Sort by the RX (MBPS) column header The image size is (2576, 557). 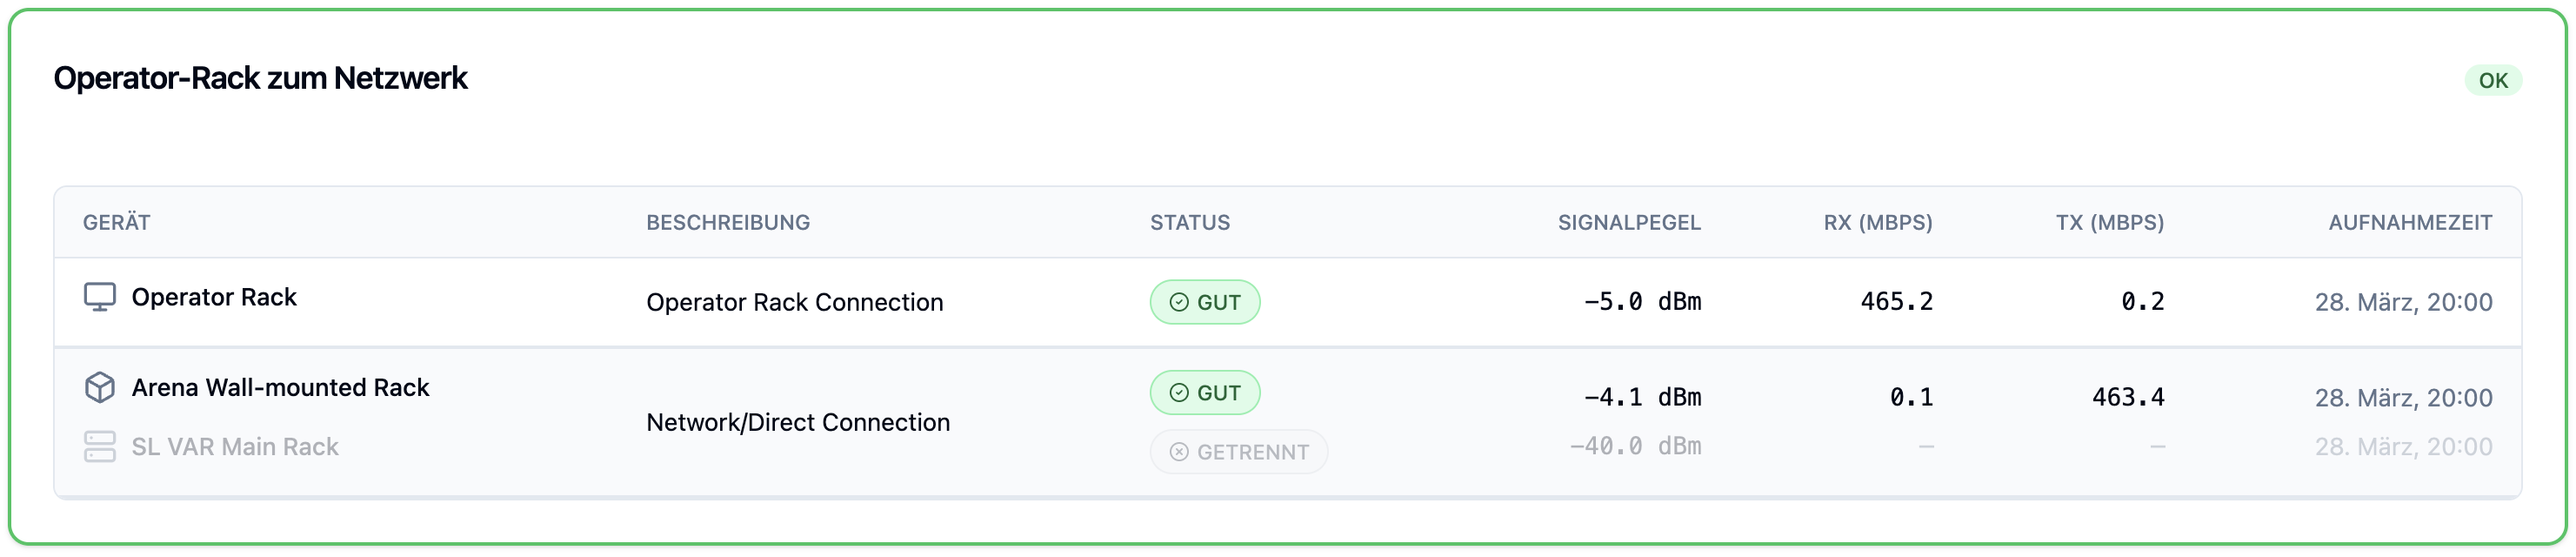[1877, 222]
